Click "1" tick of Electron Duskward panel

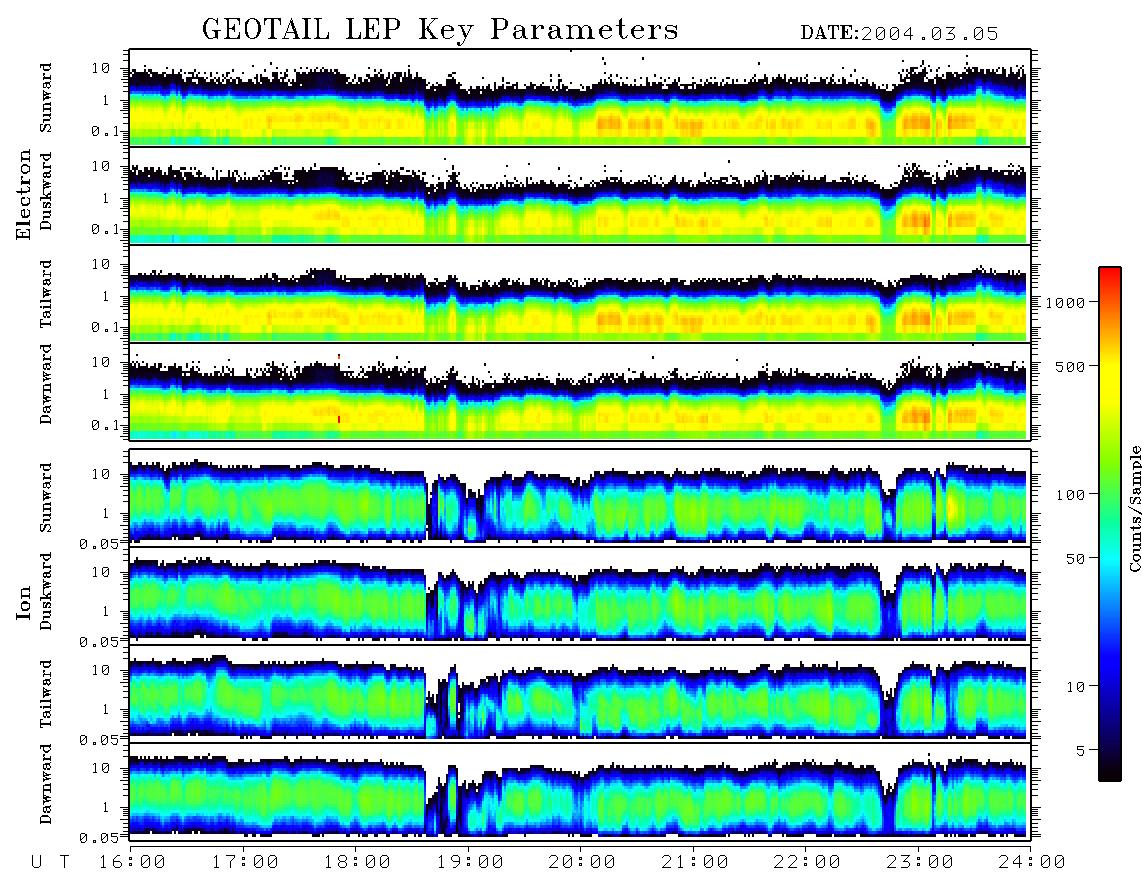coord(106,198)
